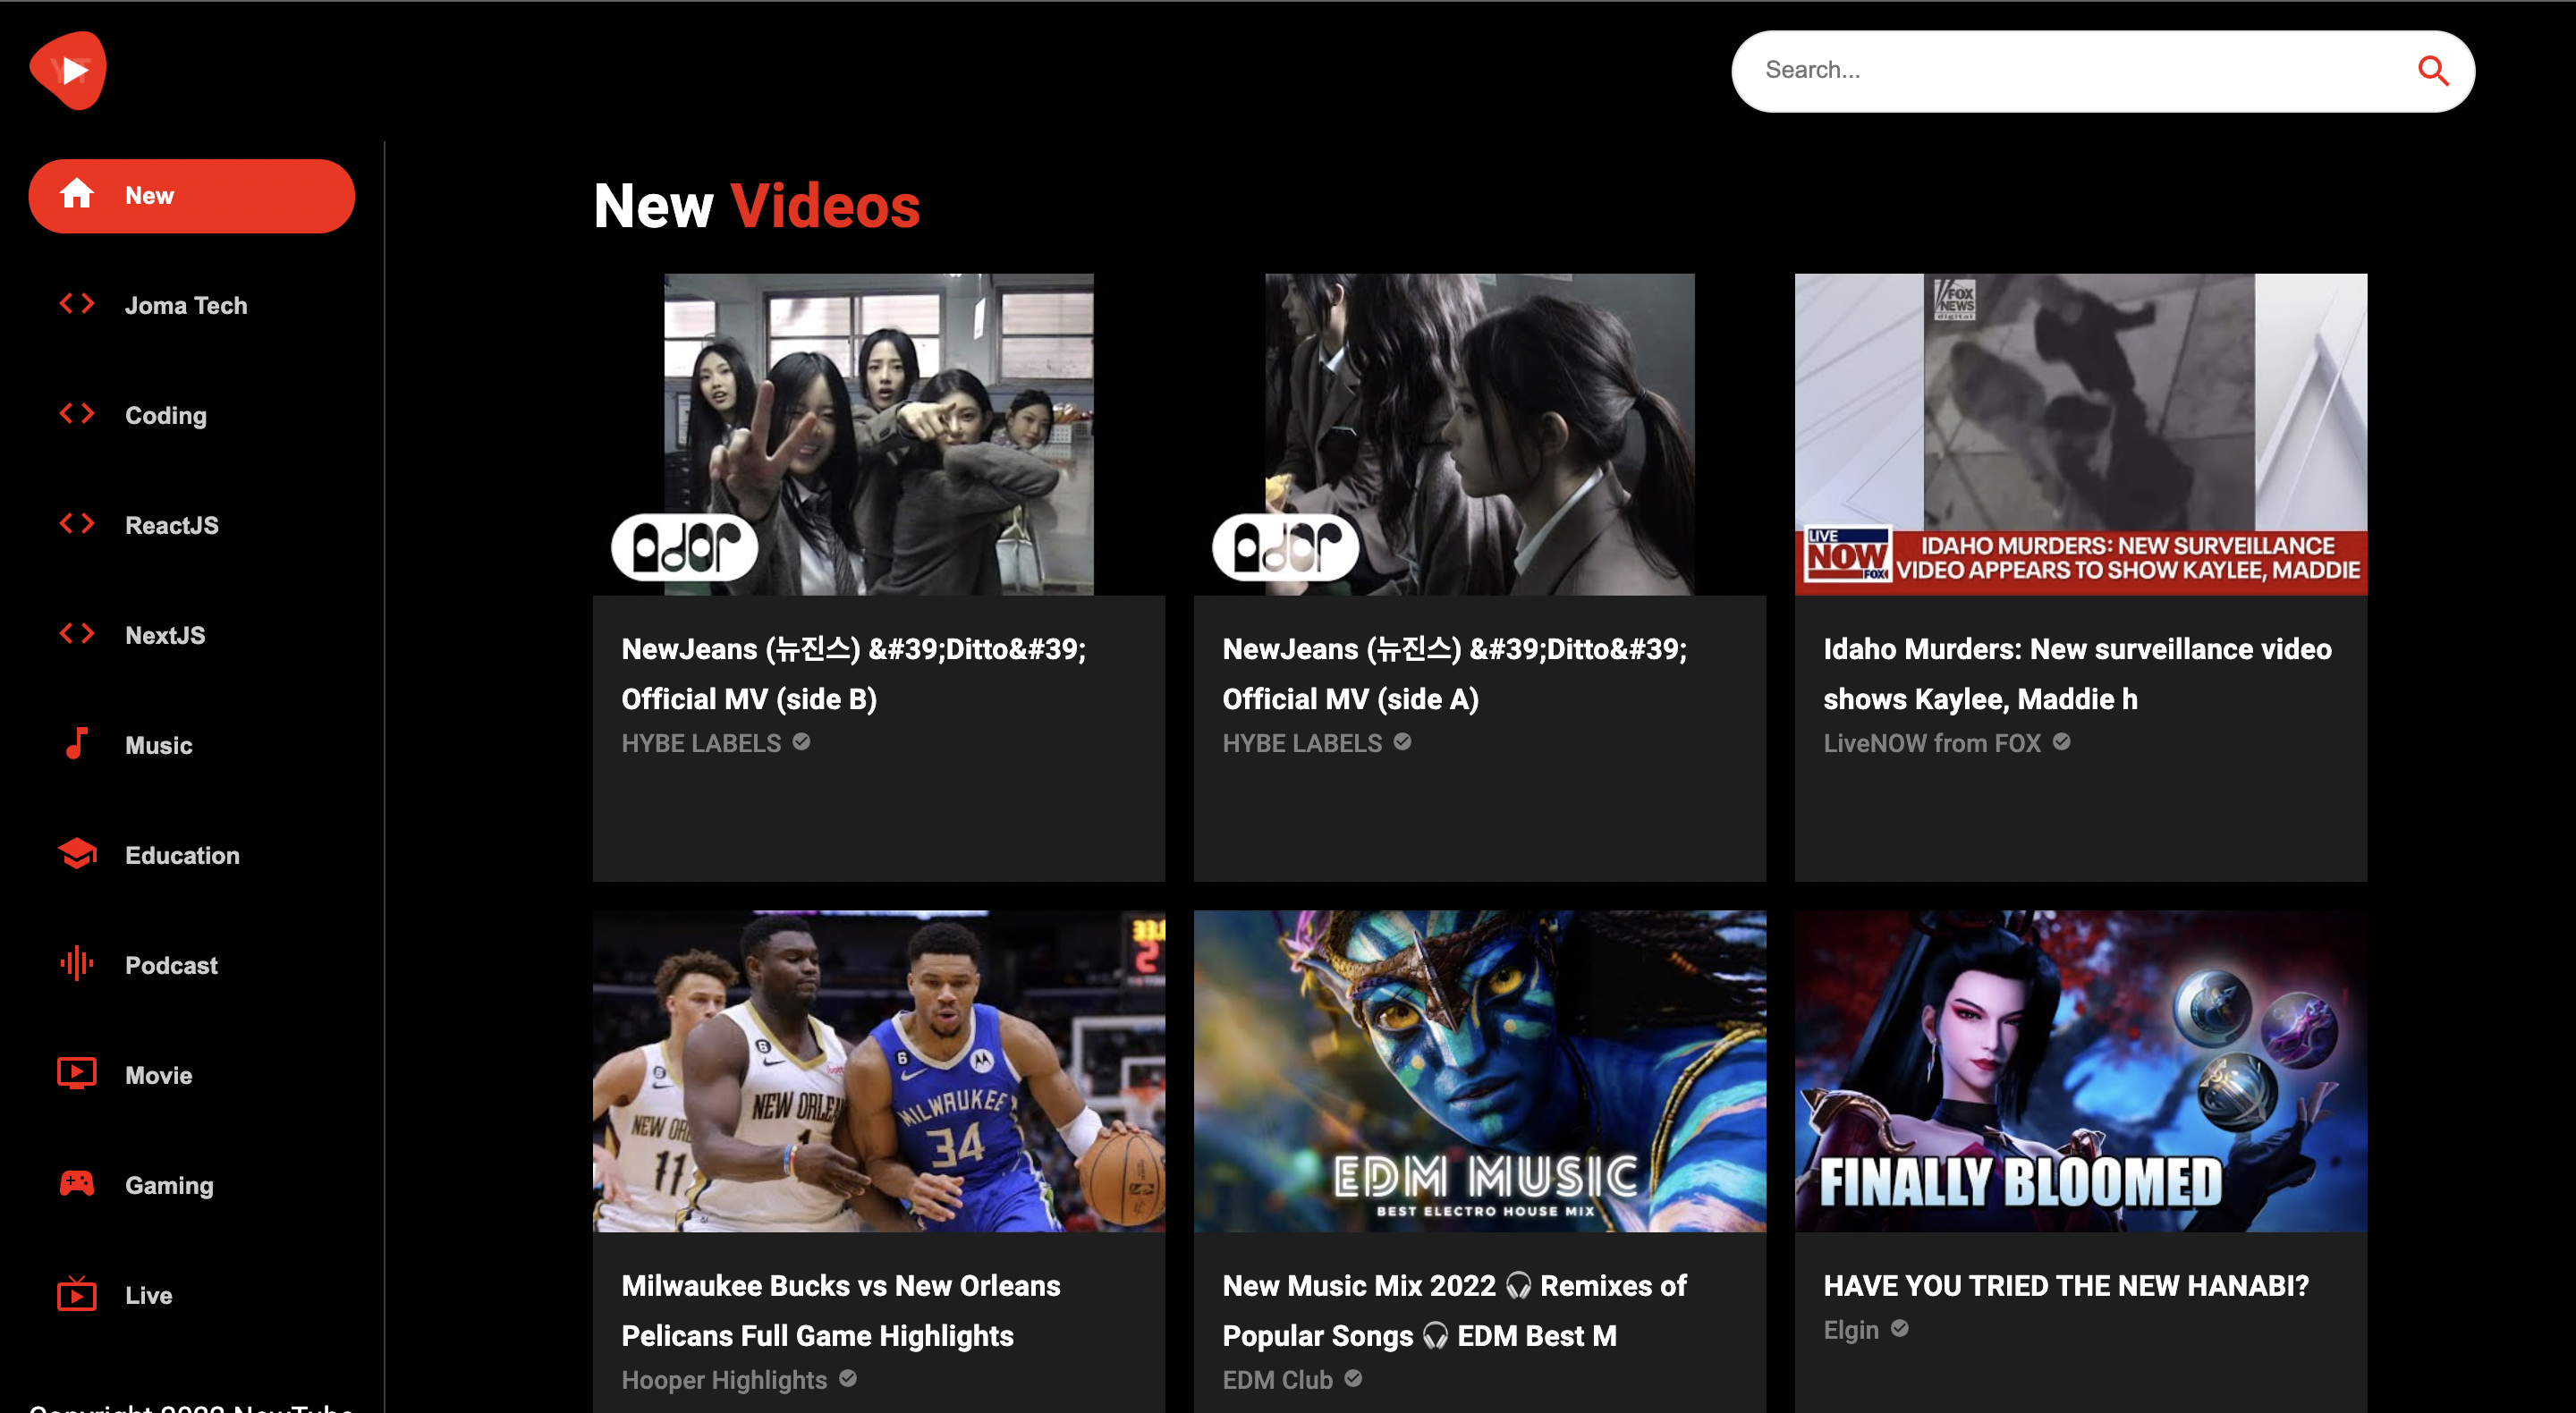This screenshot has width=2576, height=1413.
Task: Click the red play logo icon
Action: click(x=68, y=70)
